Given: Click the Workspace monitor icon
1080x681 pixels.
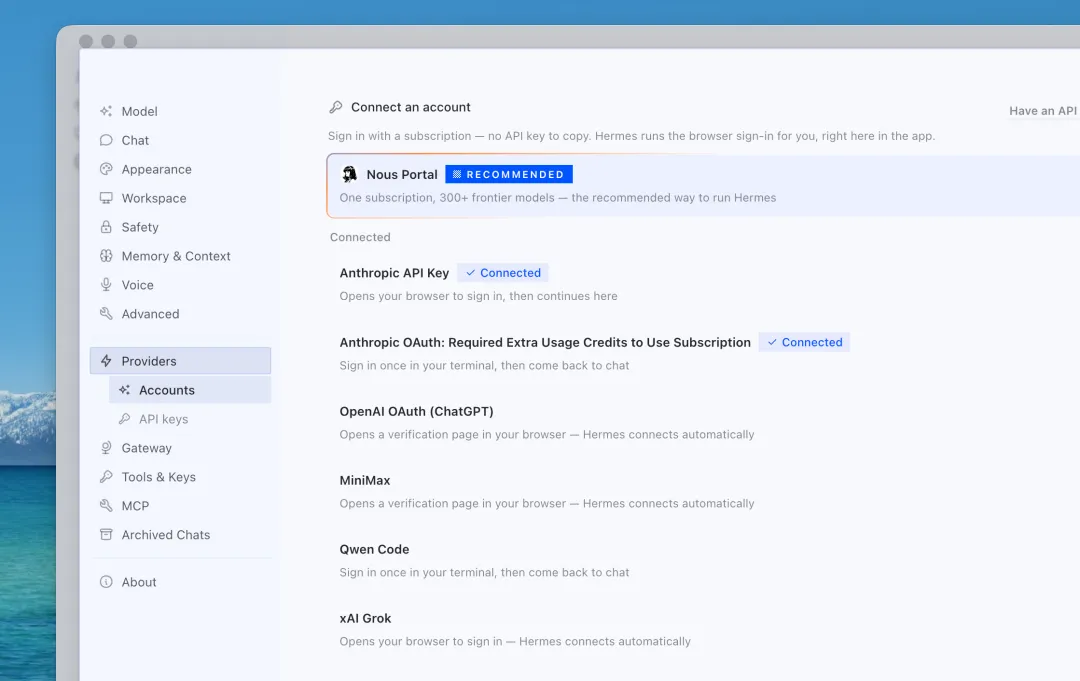Looking at the screenshot, I should [x=106, y=198].
